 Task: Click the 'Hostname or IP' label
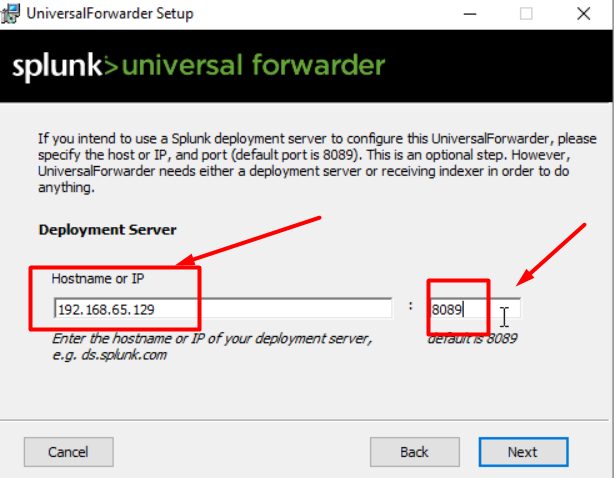coord(98,278)
